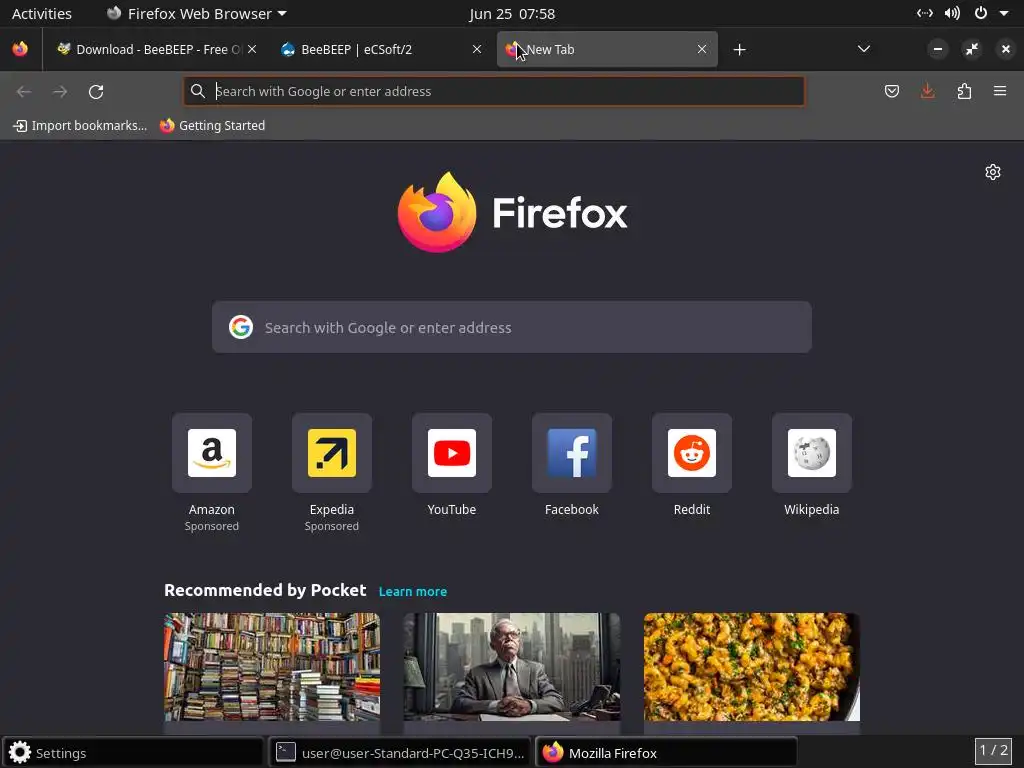Follow the Pocket Learn more link
Screen dimensions: 1024x768
pos(413,592)
